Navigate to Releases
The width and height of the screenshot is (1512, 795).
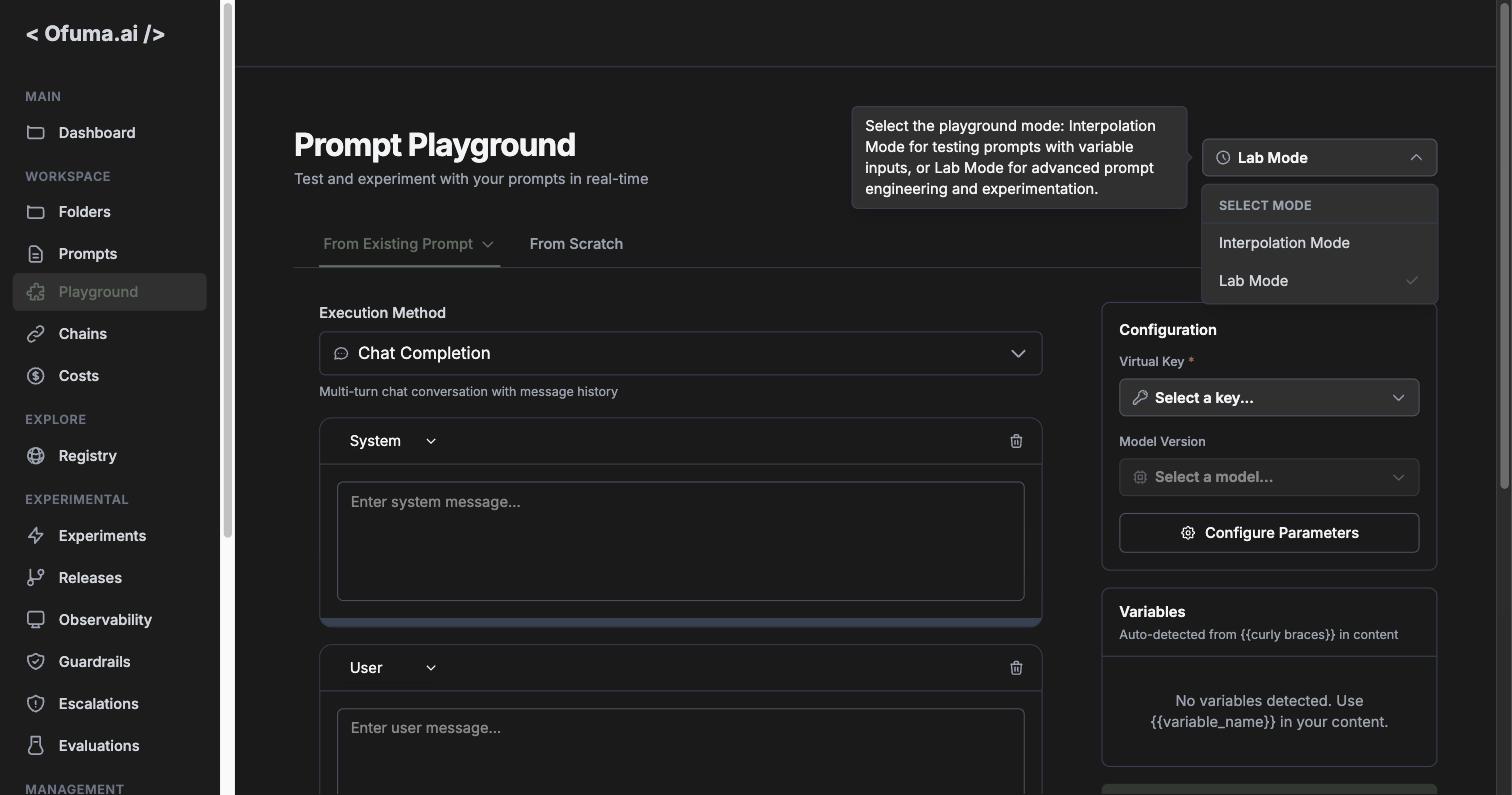(109, 578)
